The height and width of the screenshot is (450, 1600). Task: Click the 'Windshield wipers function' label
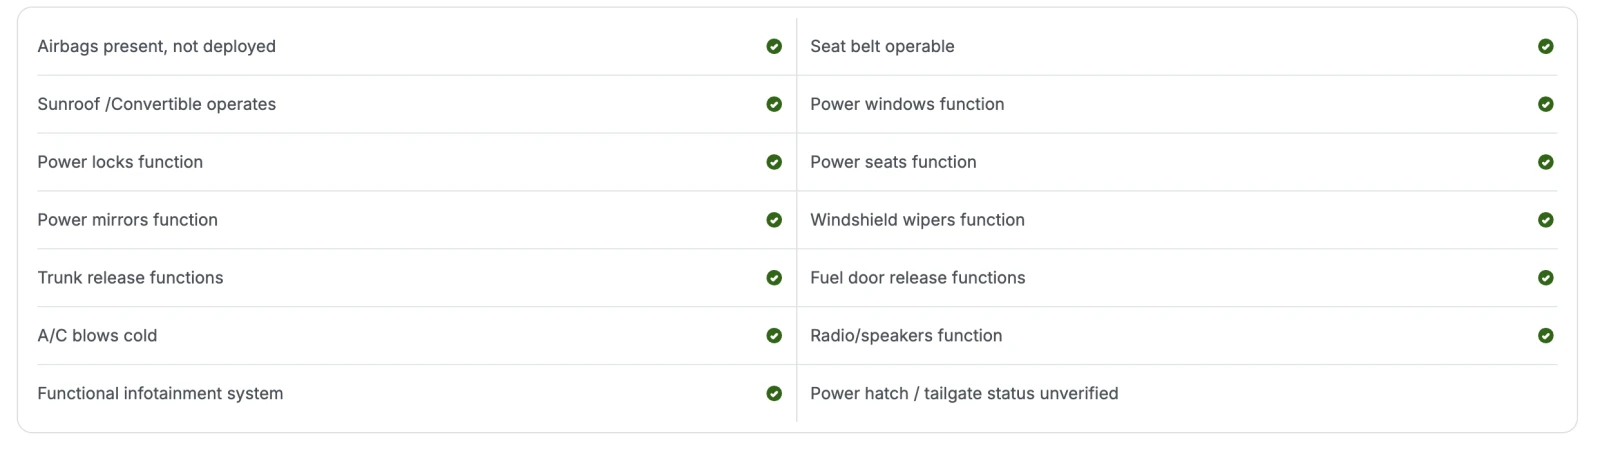(x=917, y=220)
